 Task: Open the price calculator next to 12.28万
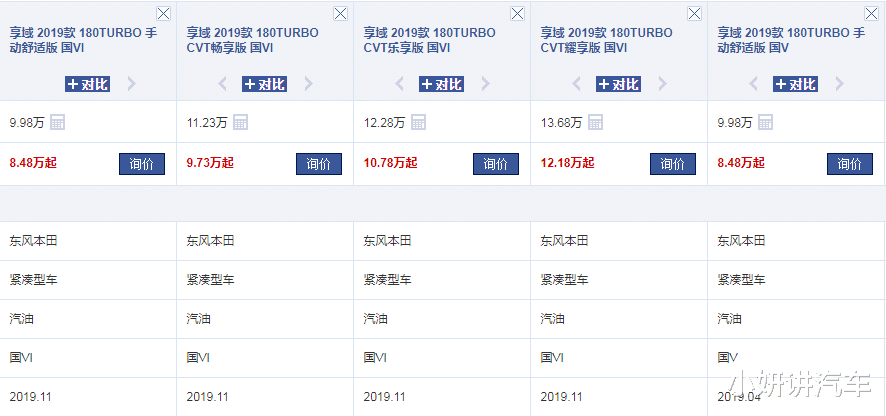pos(418,123)
